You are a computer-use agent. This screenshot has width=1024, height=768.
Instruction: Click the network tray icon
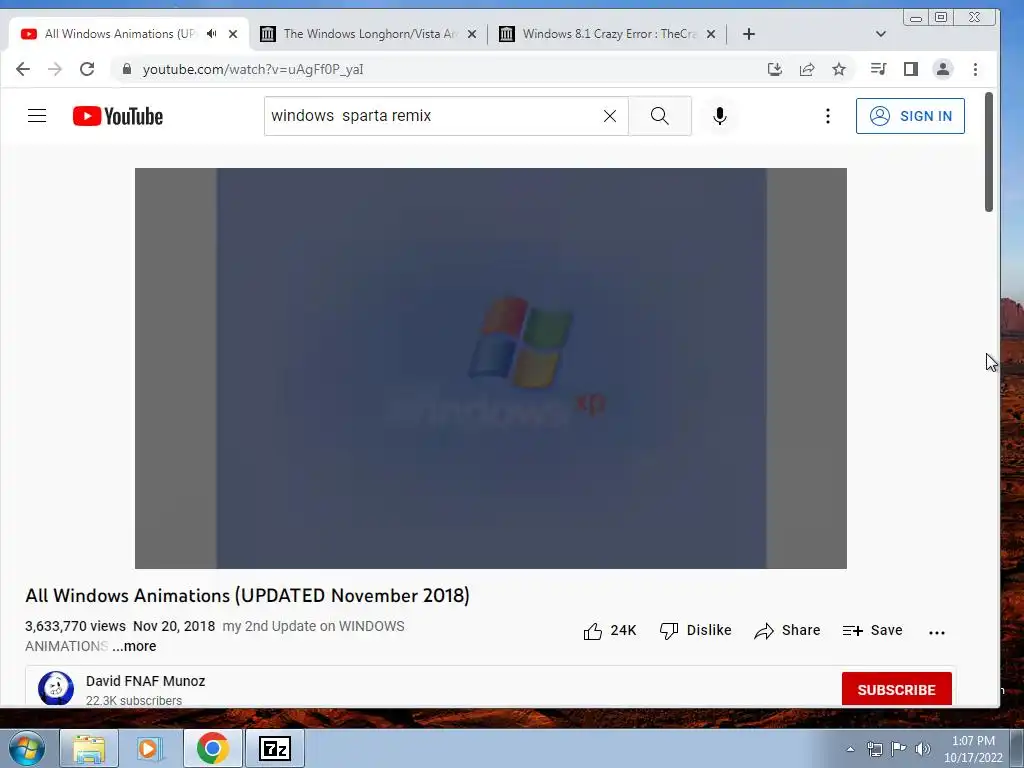(x=874, y=749)
